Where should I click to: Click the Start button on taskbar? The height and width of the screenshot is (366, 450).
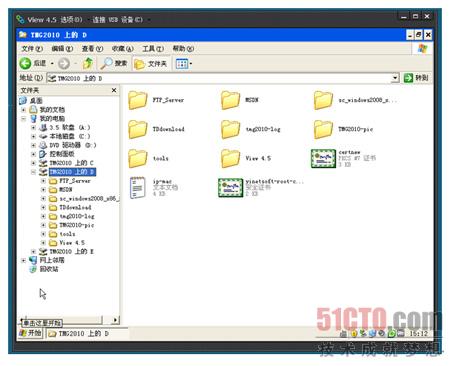click(31, 333)
